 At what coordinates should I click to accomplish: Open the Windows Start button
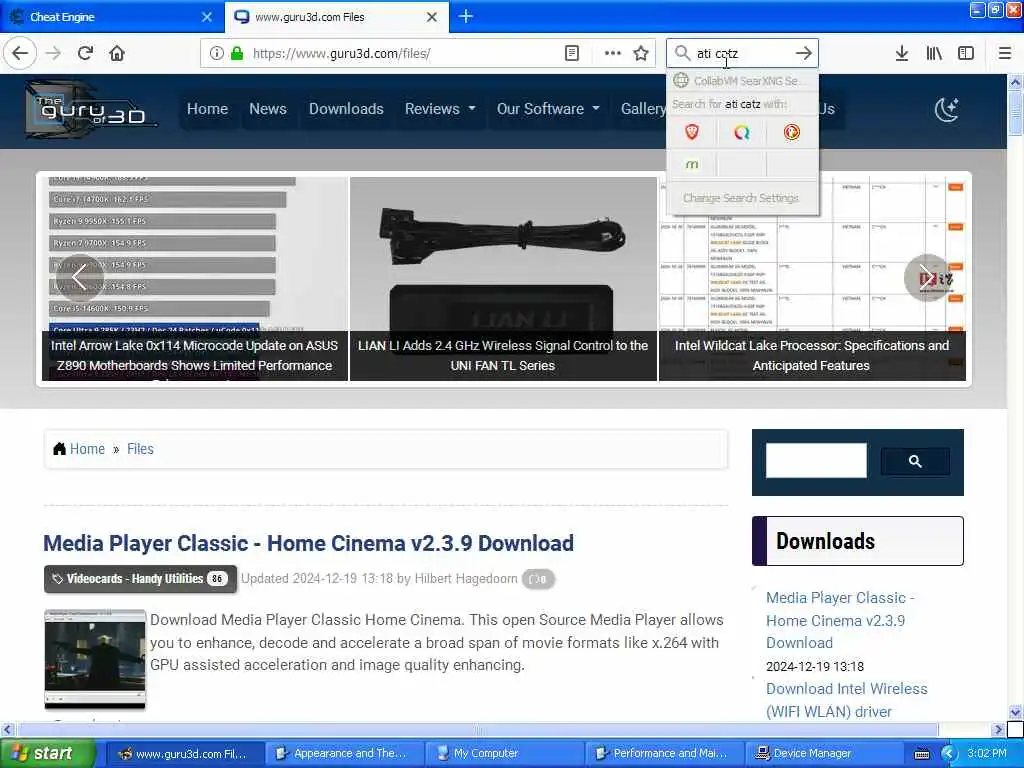[48, 754]
